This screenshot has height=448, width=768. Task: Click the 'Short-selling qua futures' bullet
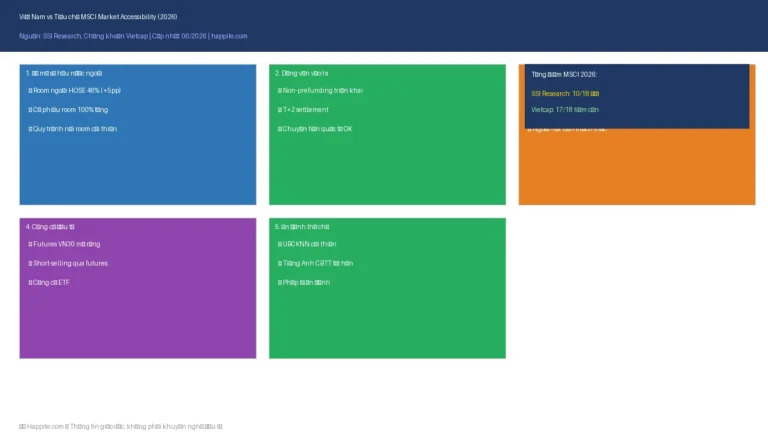pyautogui.click(x=68, y=263)
